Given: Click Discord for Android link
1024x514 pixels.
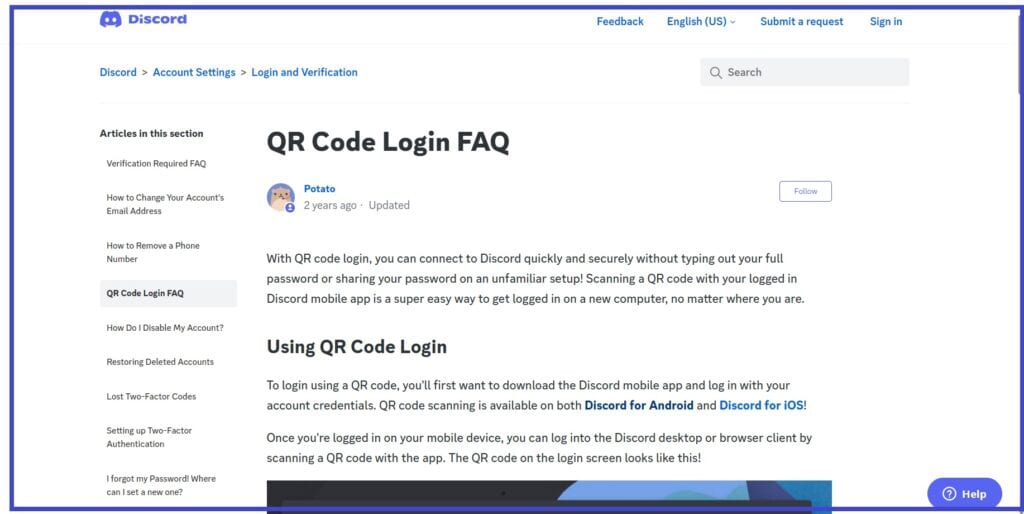Looking at the screenshot, I should click(x=639, y=405).
